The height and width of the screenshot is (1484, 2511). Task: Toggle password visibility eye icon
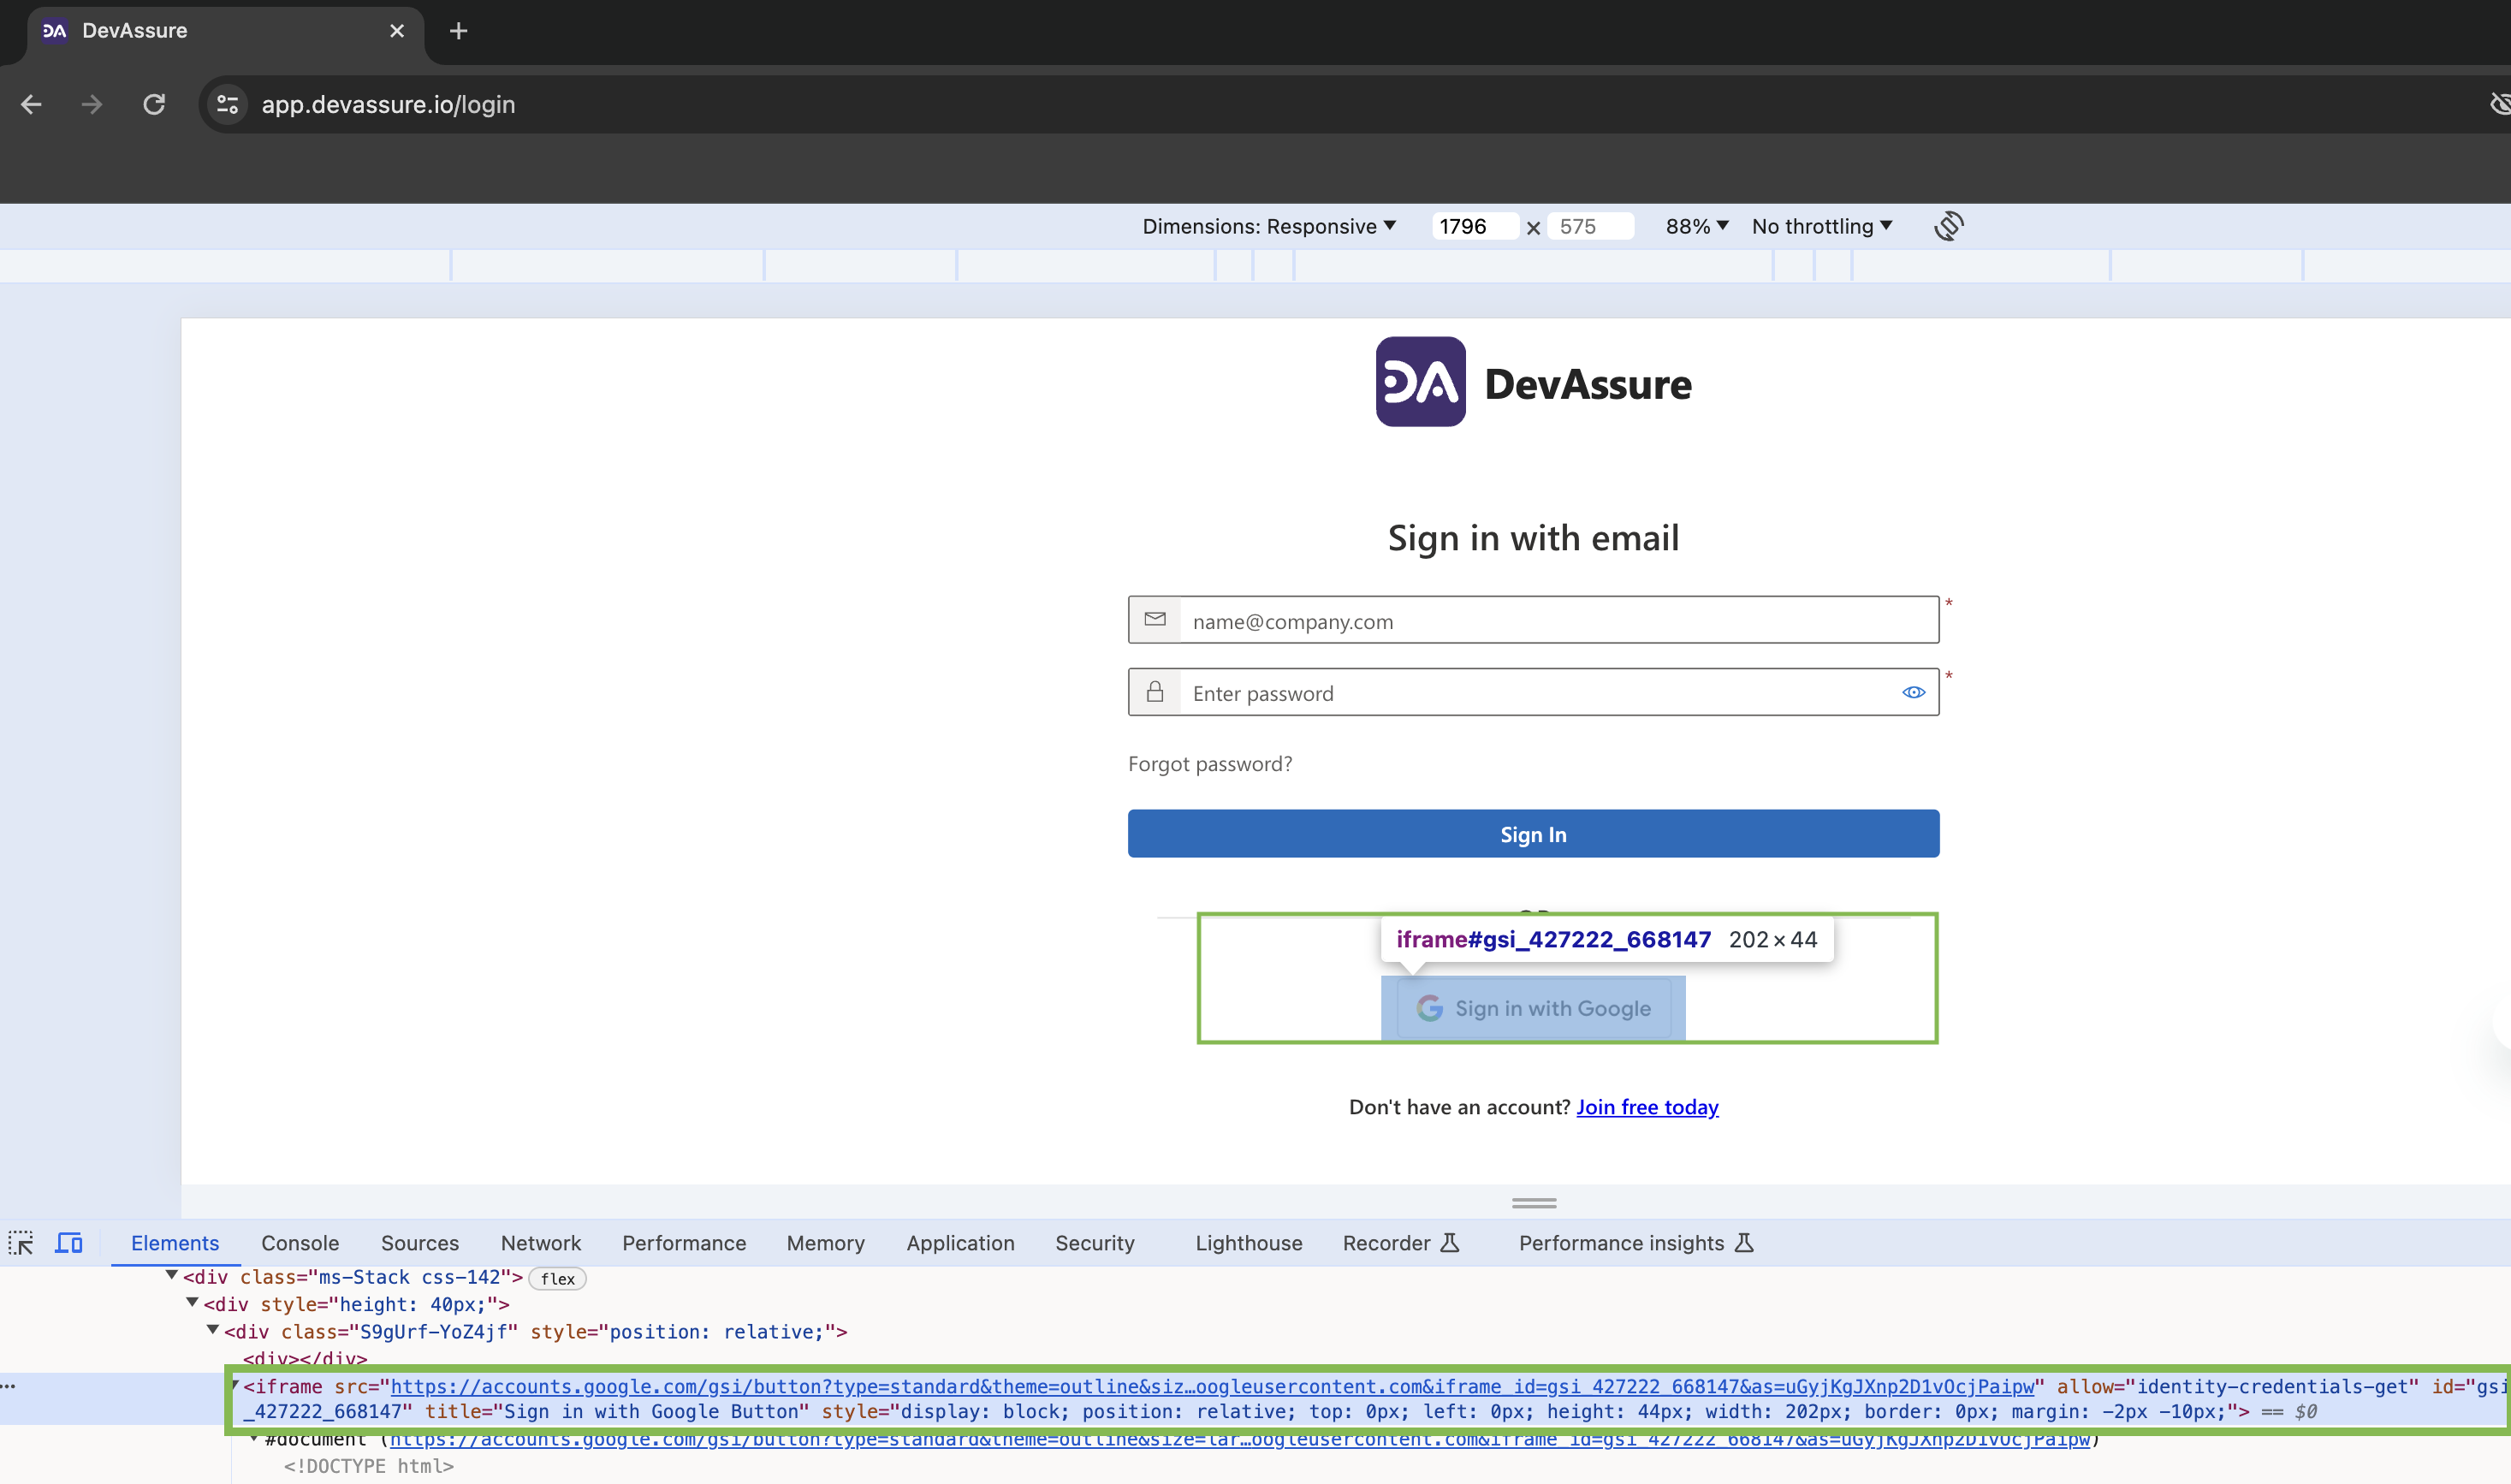tap(1912, 692)
